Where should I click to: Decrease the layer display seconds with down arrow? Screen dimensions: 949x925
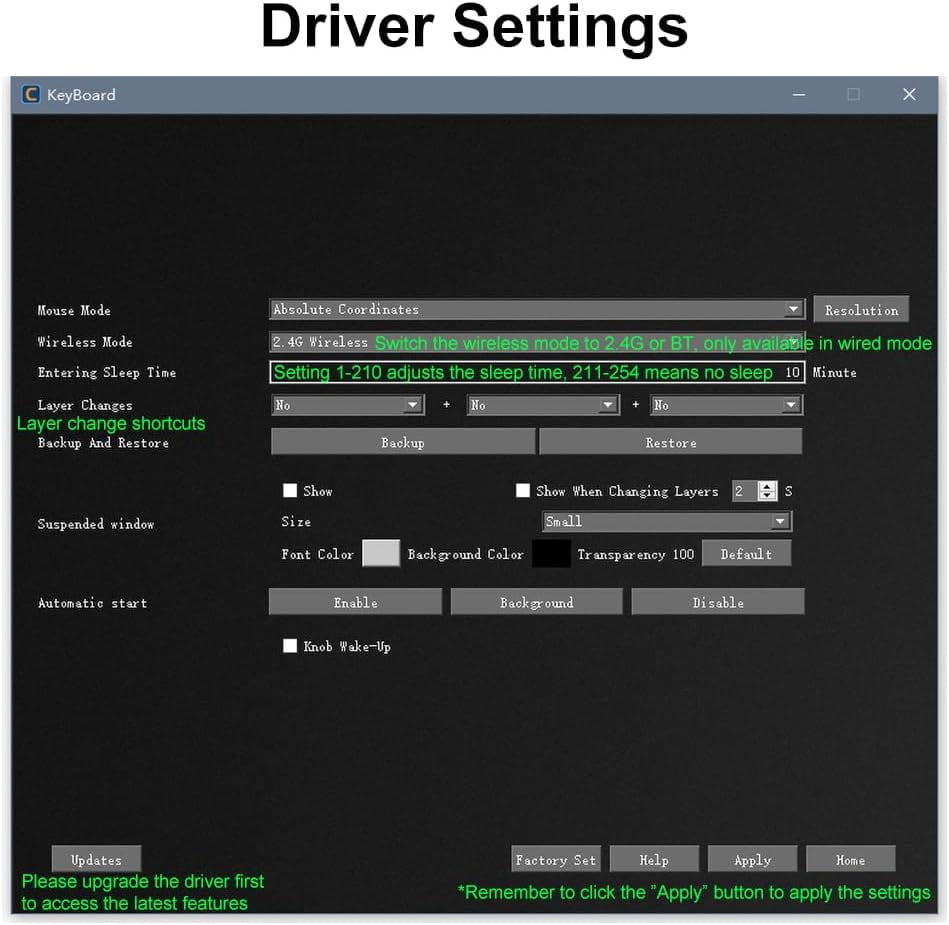point(767,496)
